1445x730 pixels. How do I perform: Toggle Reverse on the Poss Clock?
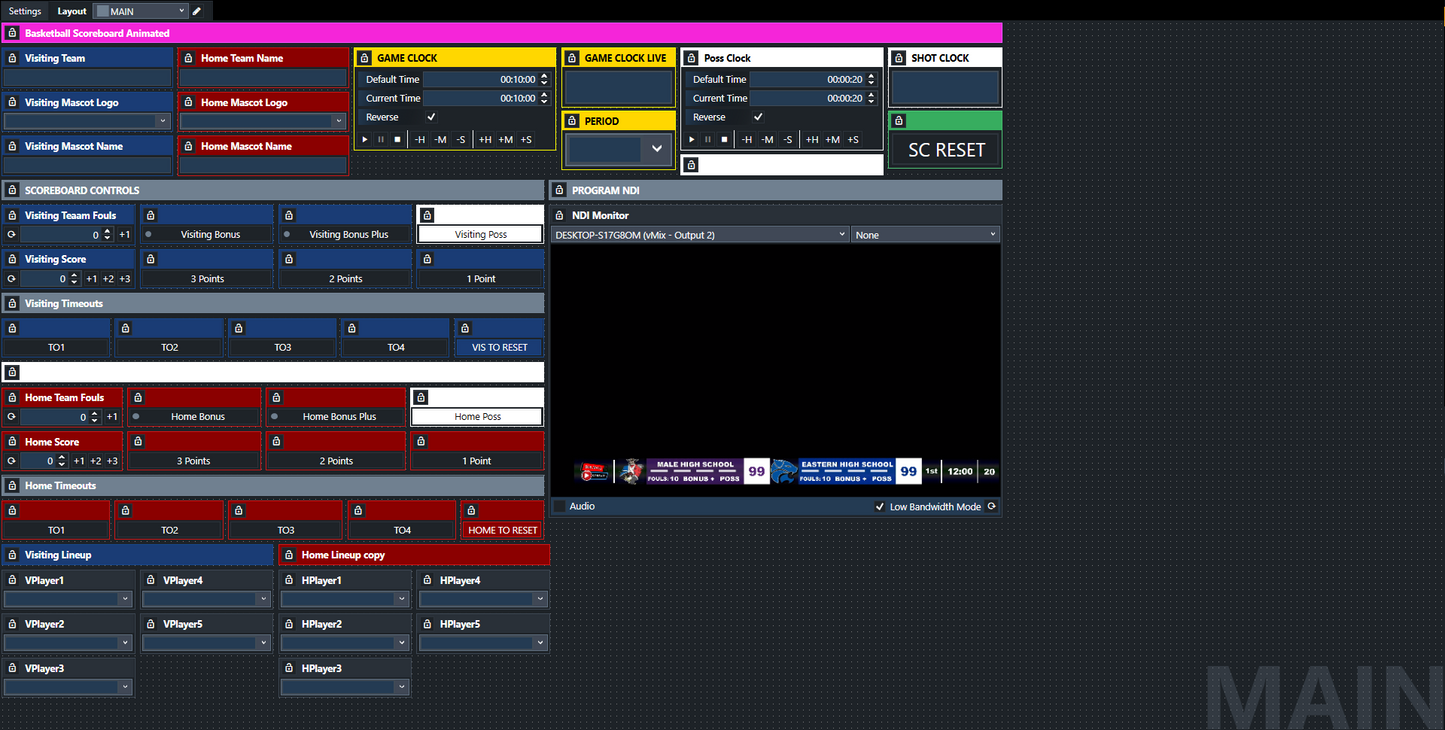coord(757,117)
